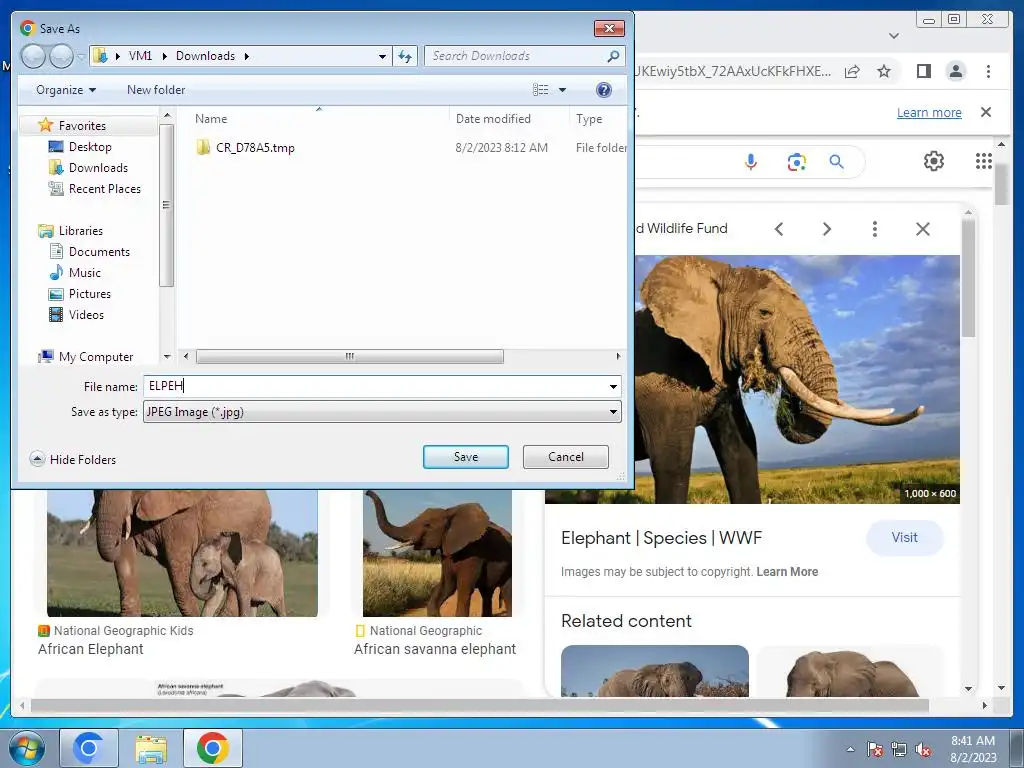Click Google voice search microphone
The image size is (1024, 768).
click(750, 161)
